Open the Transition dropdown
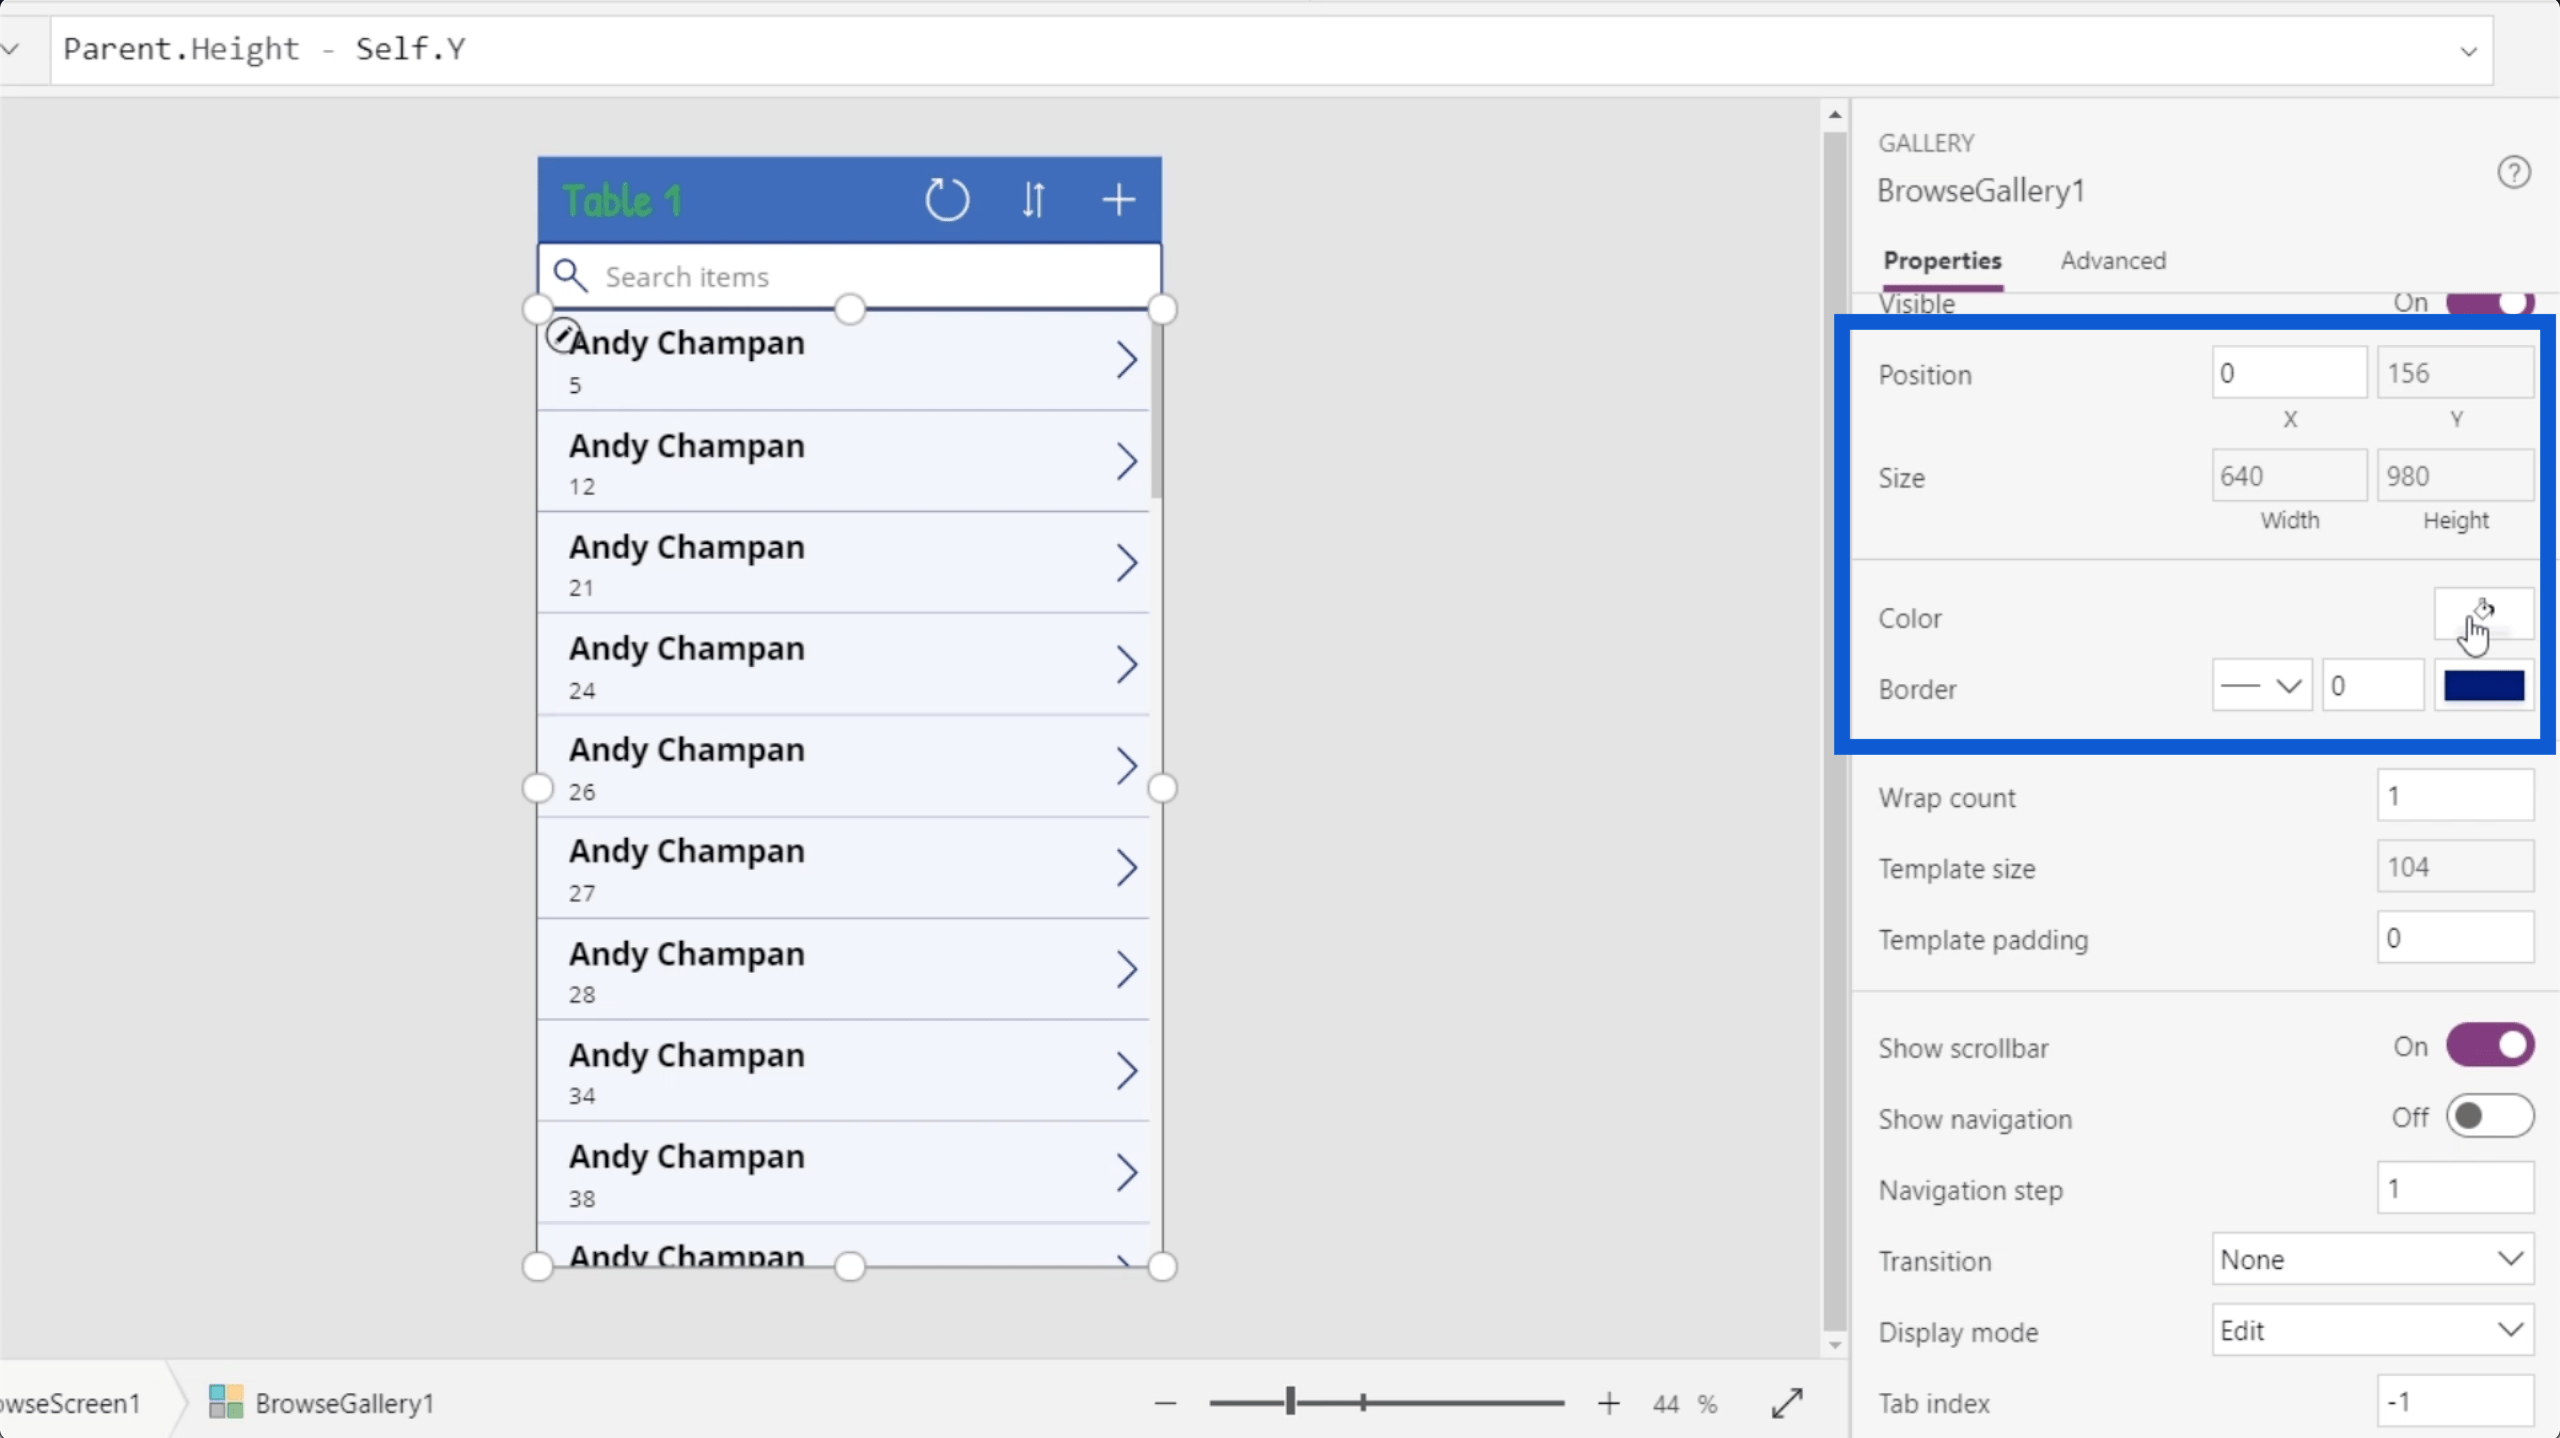Viewport: 2560px width, 1438px height. (x=2373, y=1259)
